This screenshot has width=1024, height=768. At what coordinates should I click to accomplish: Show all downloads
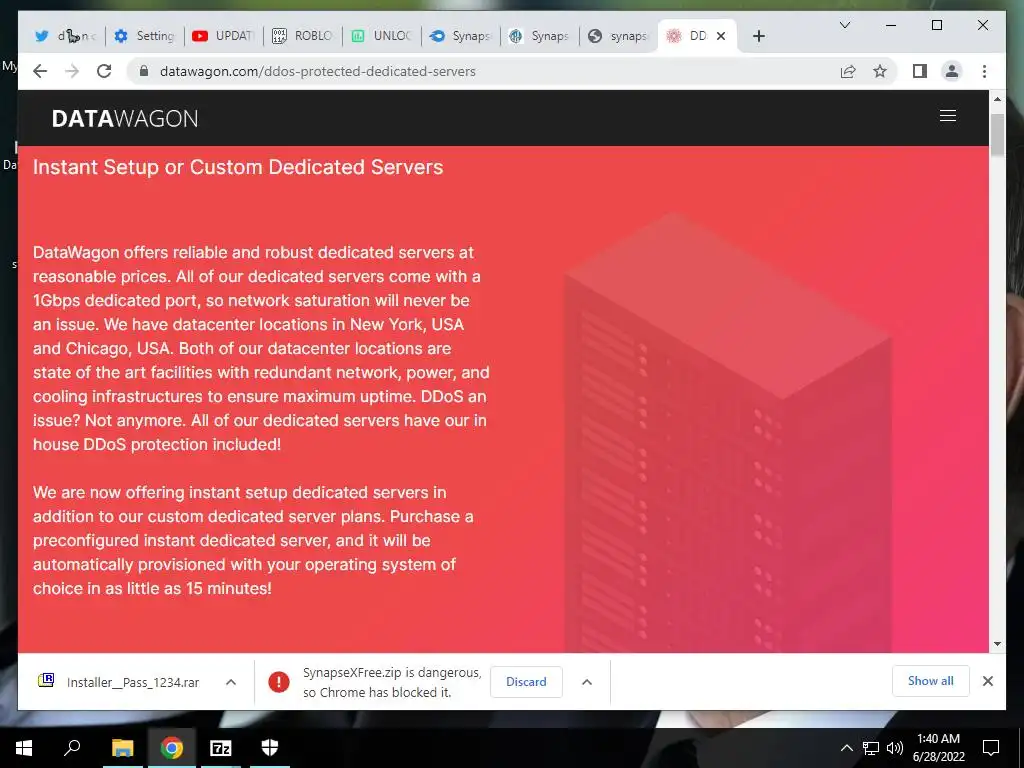click(930, 681)
